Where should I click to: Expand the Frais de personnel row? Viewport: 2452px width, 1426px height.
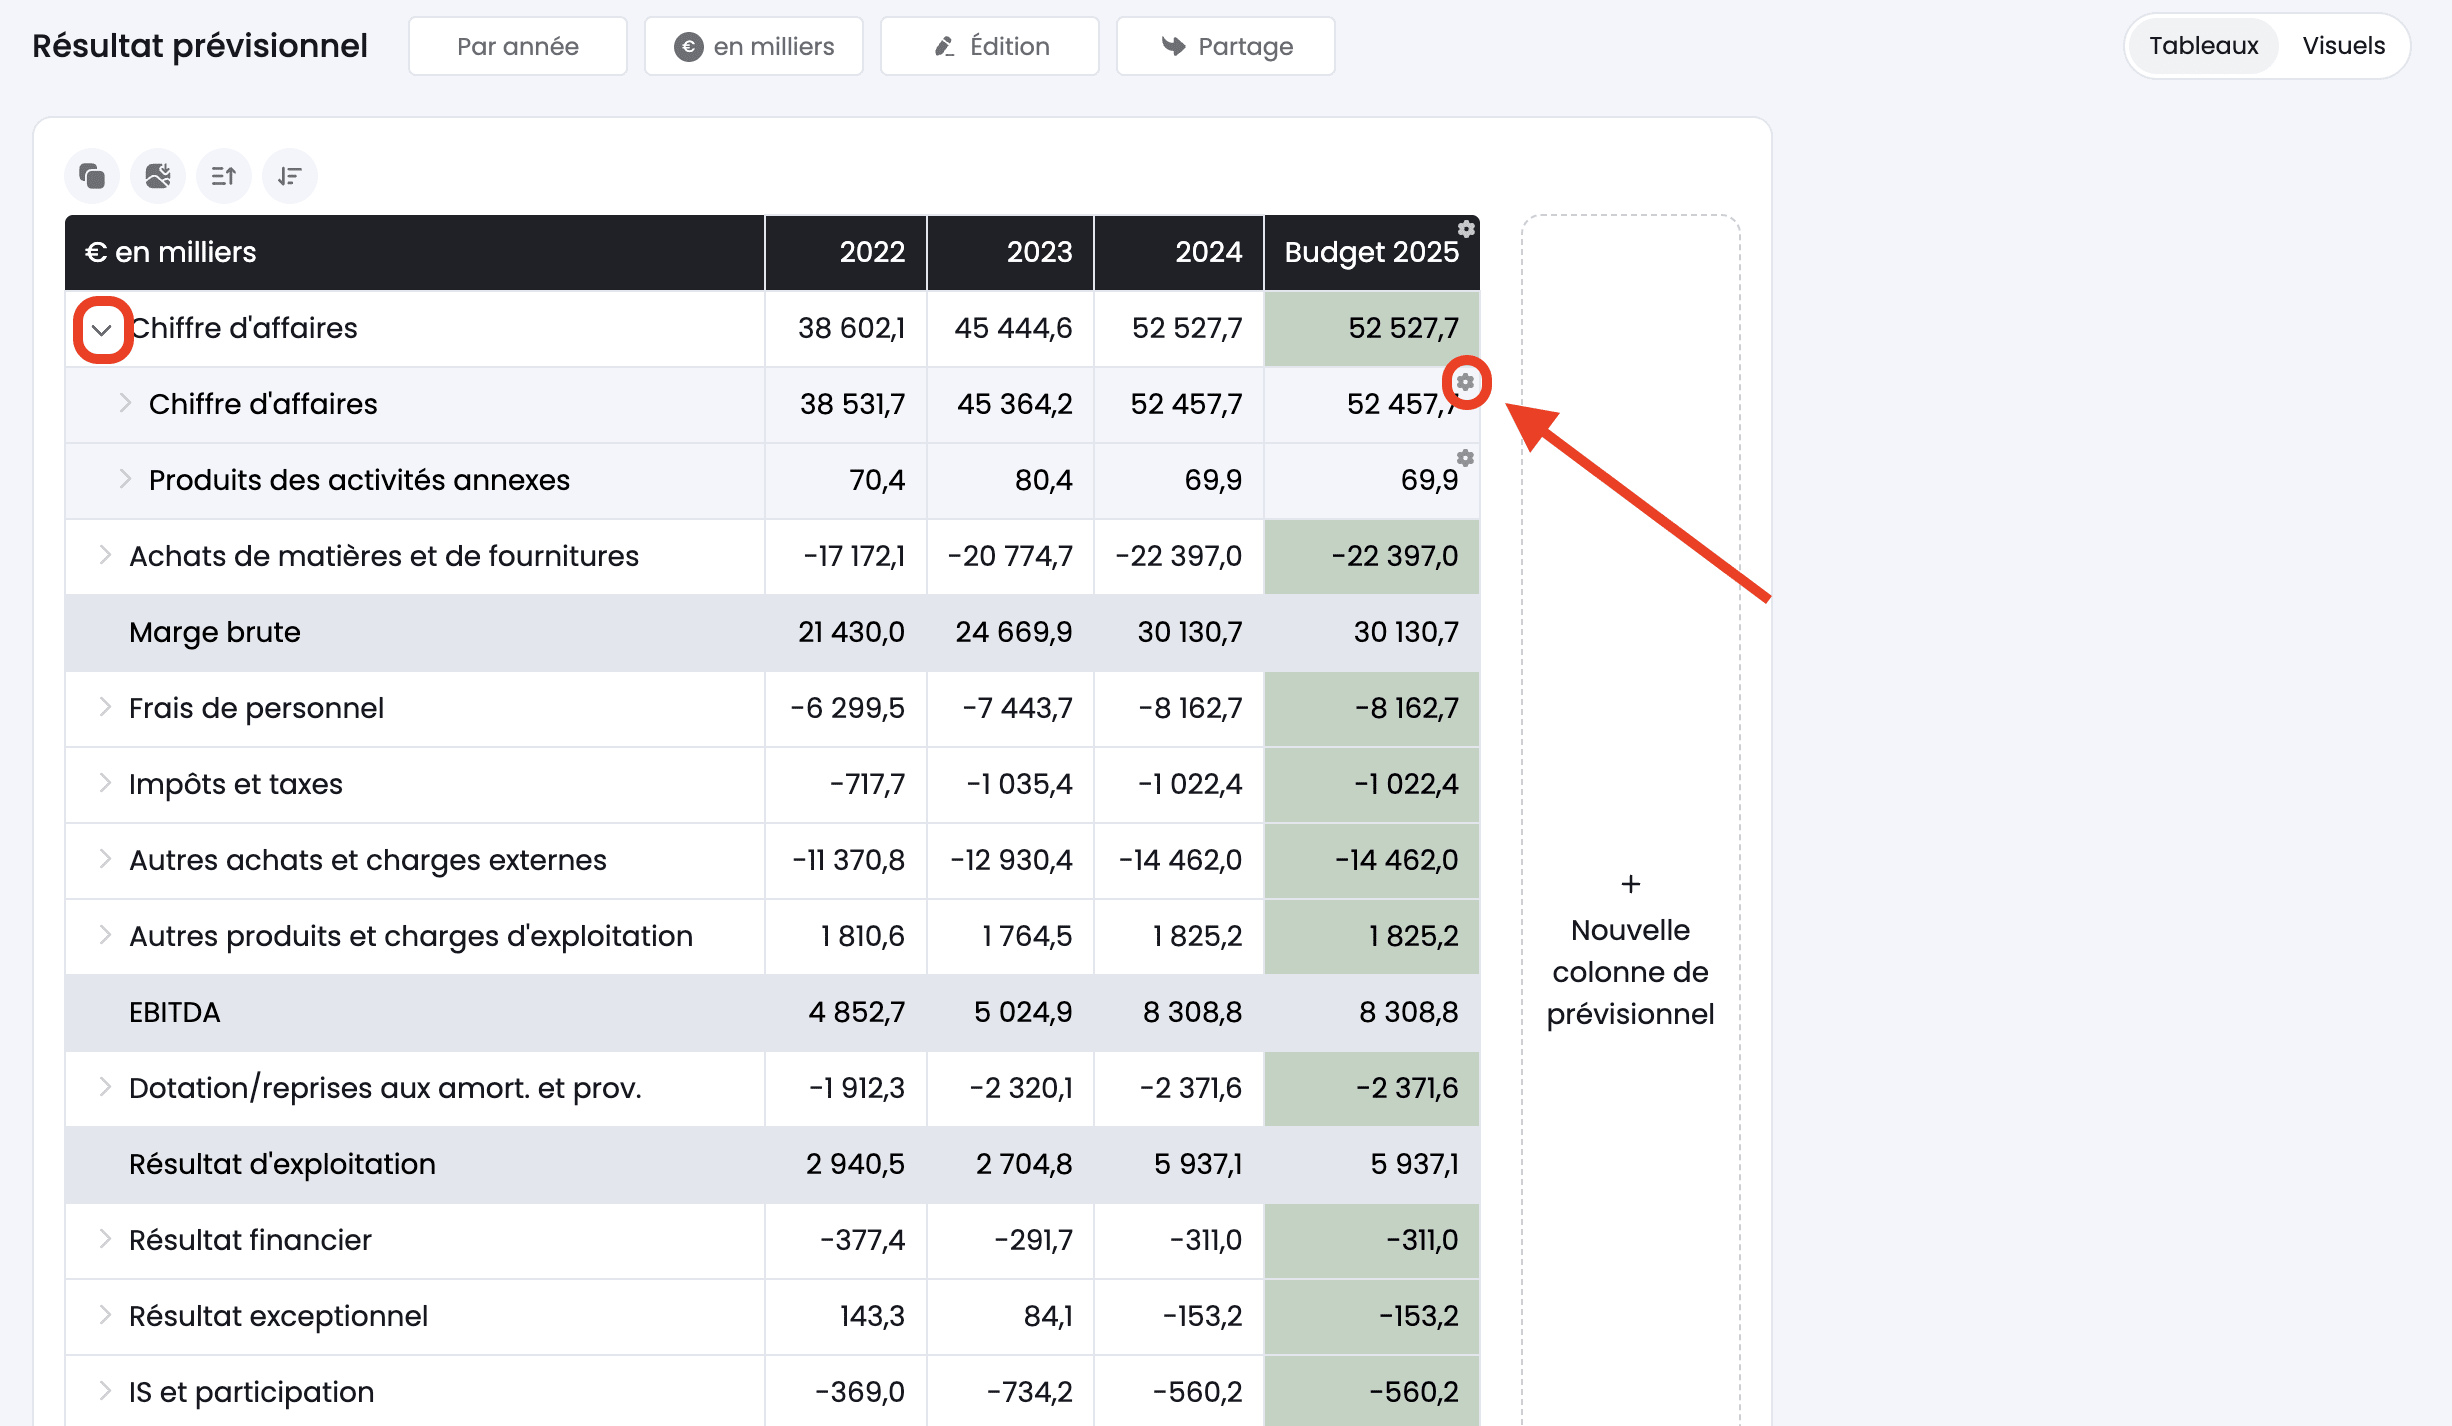coord(105,707)
